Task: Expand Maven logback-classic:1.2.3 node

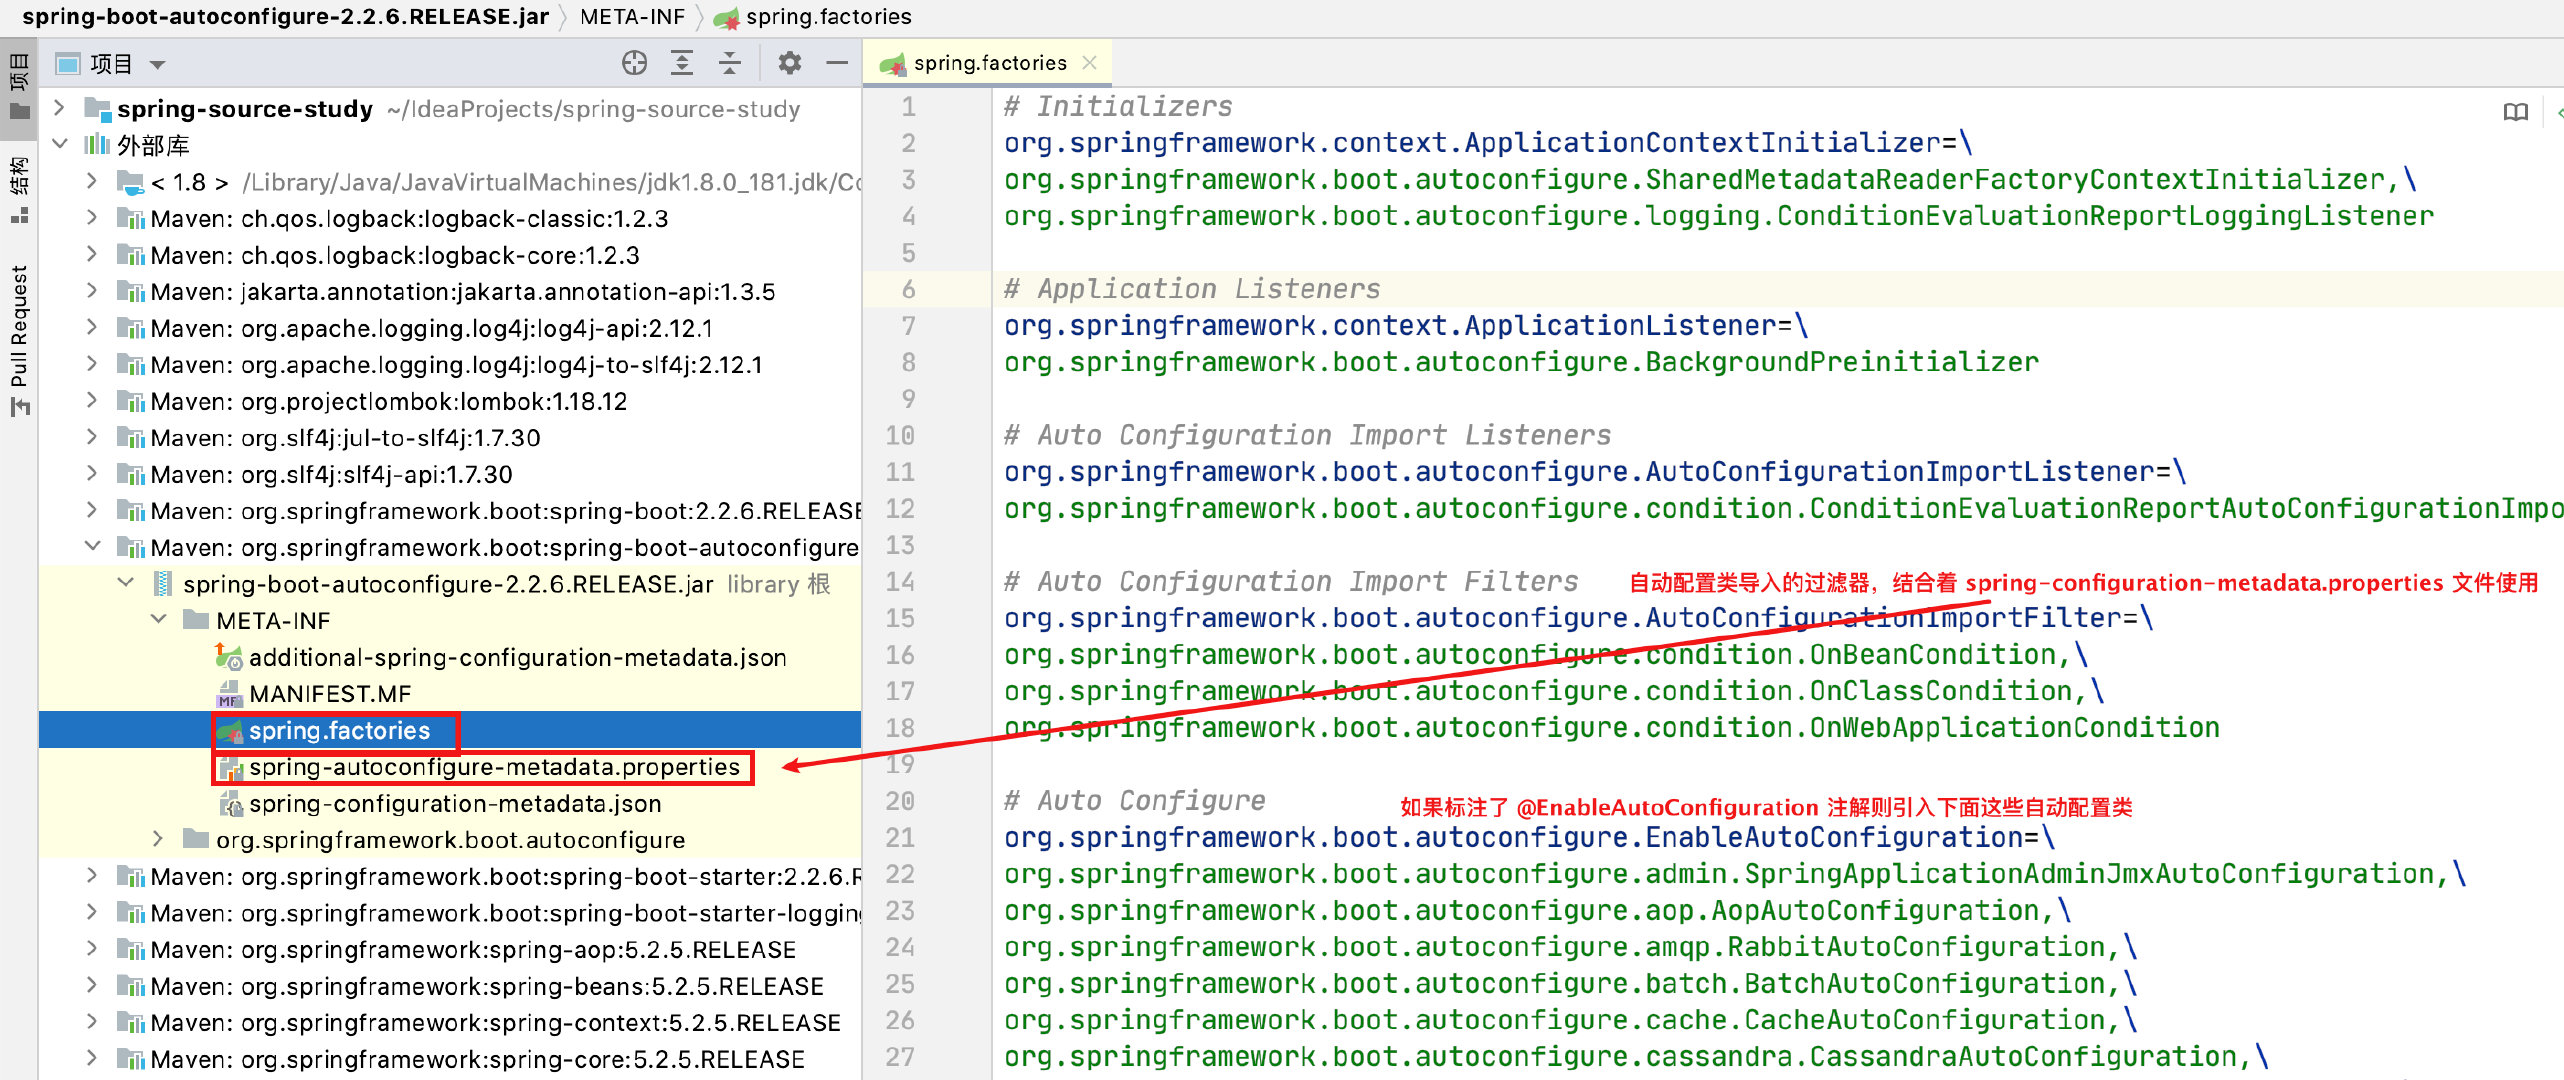Action: 92,218
